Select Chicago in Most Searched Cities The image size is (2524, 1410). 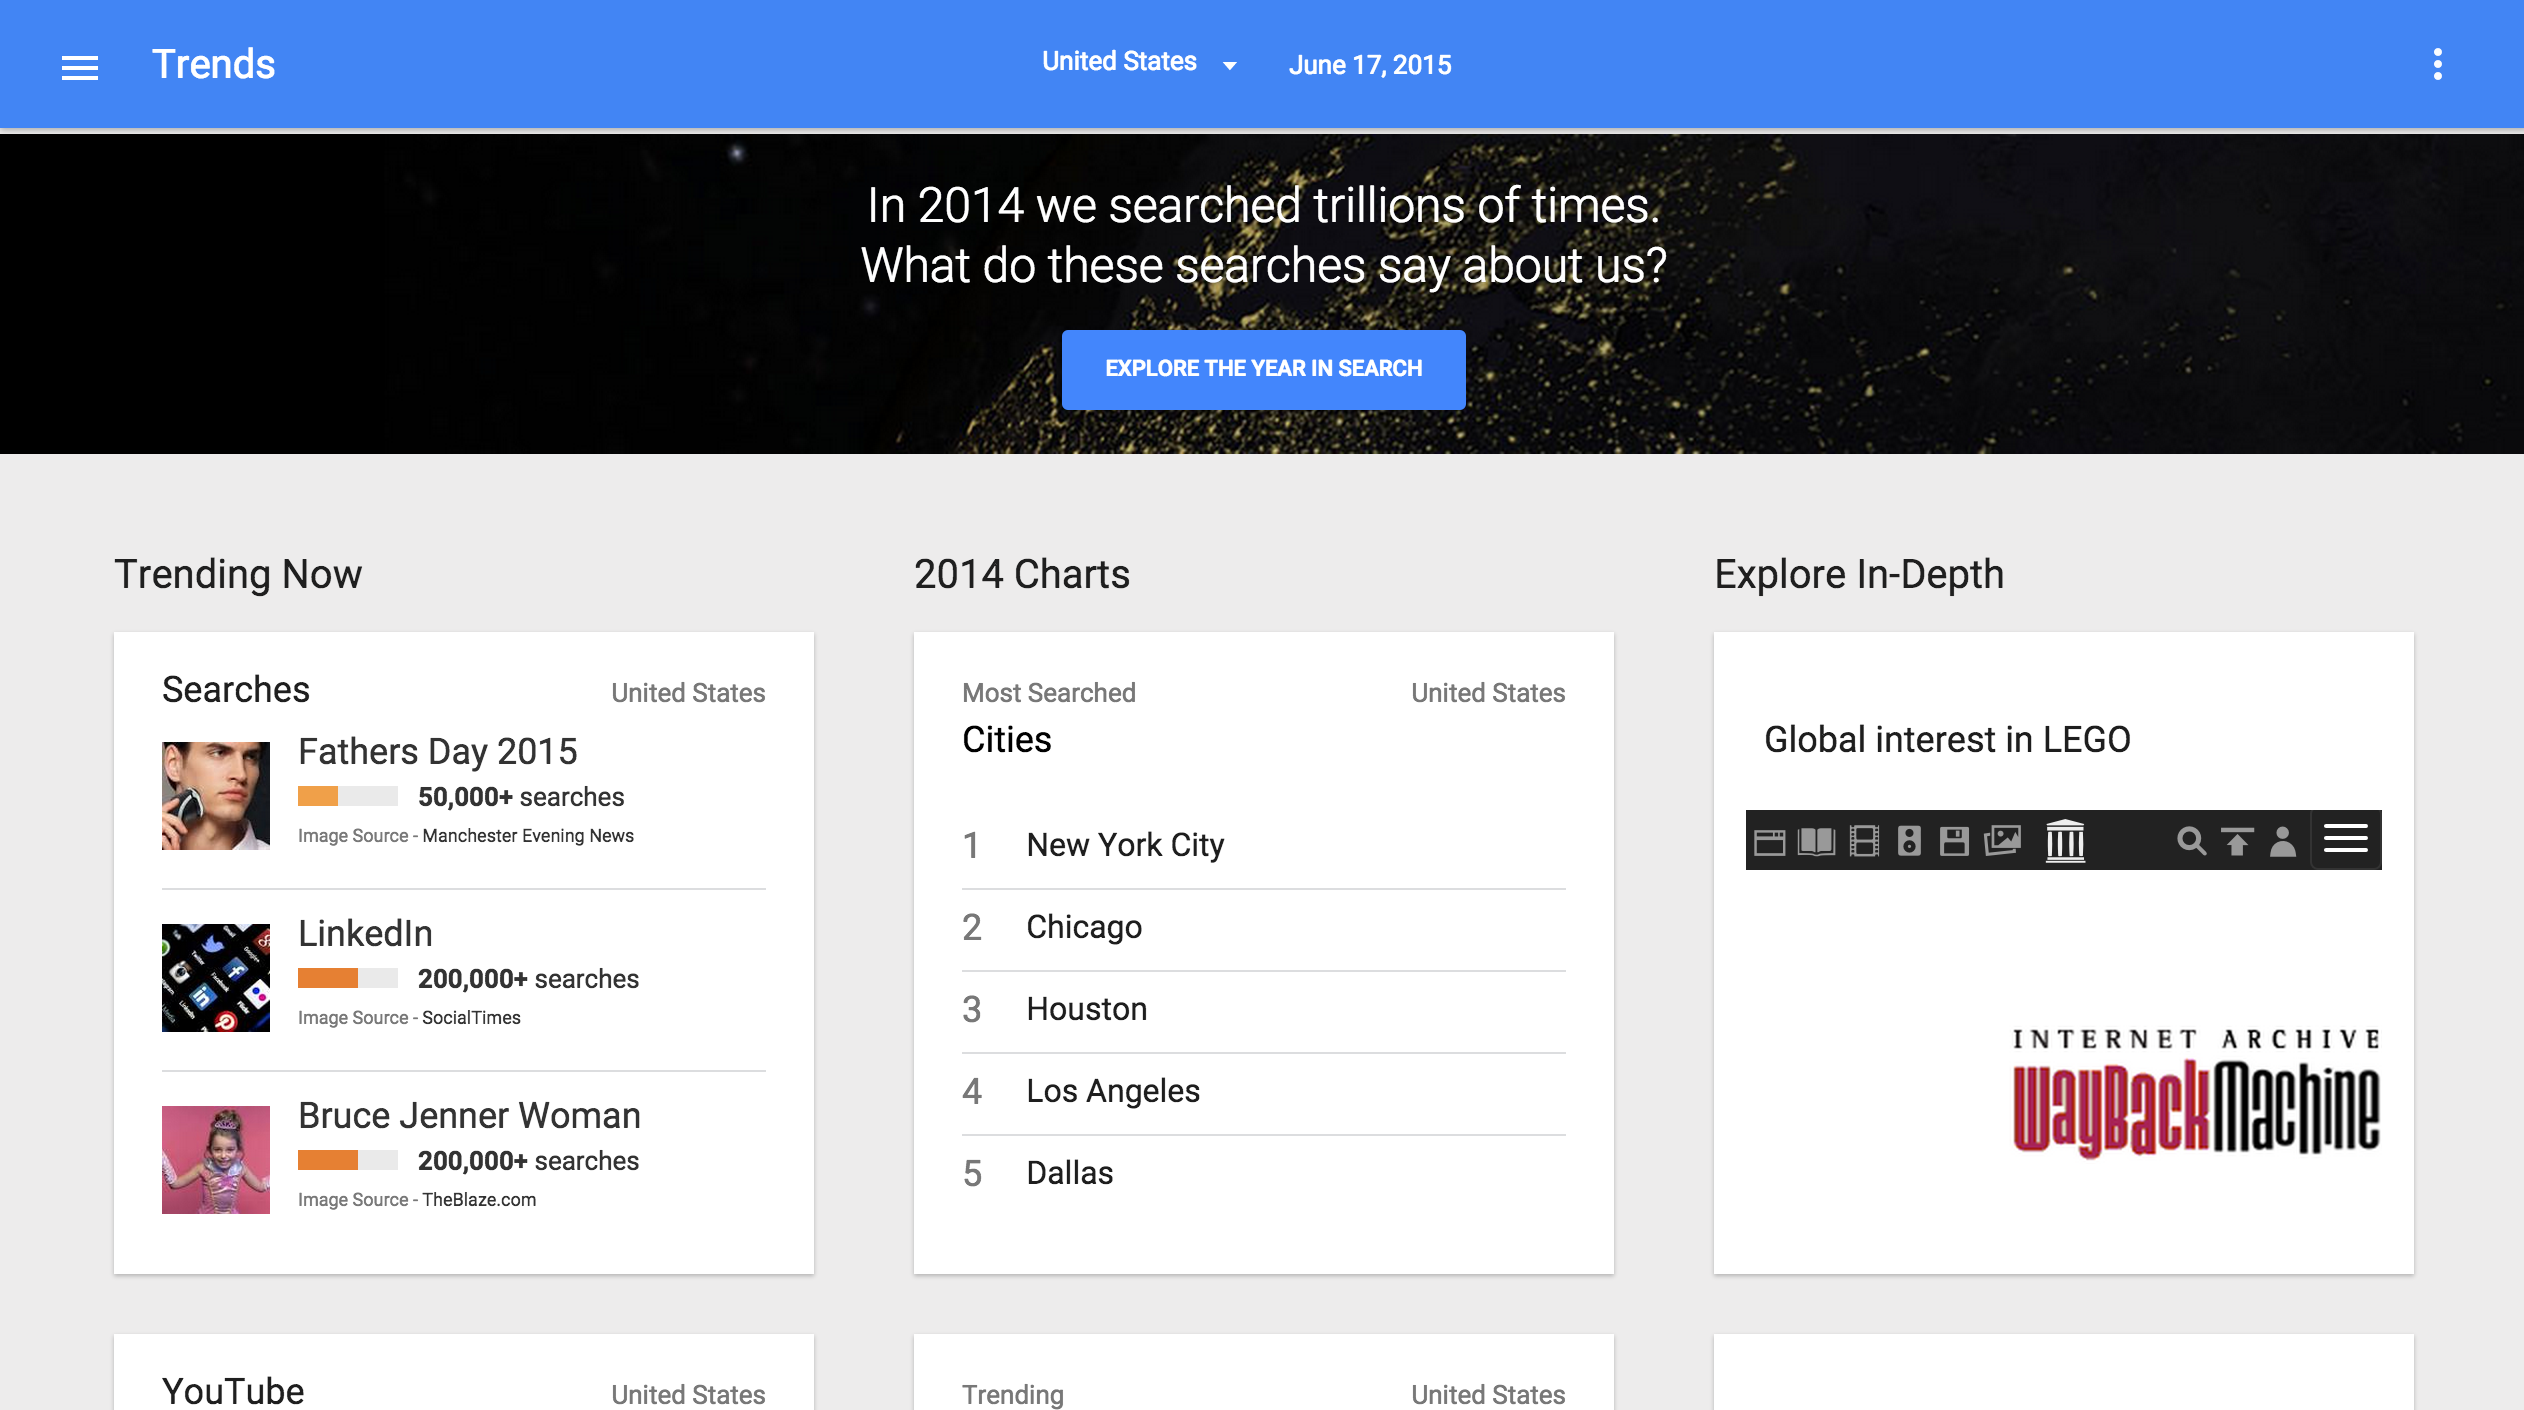[1083, 927]
